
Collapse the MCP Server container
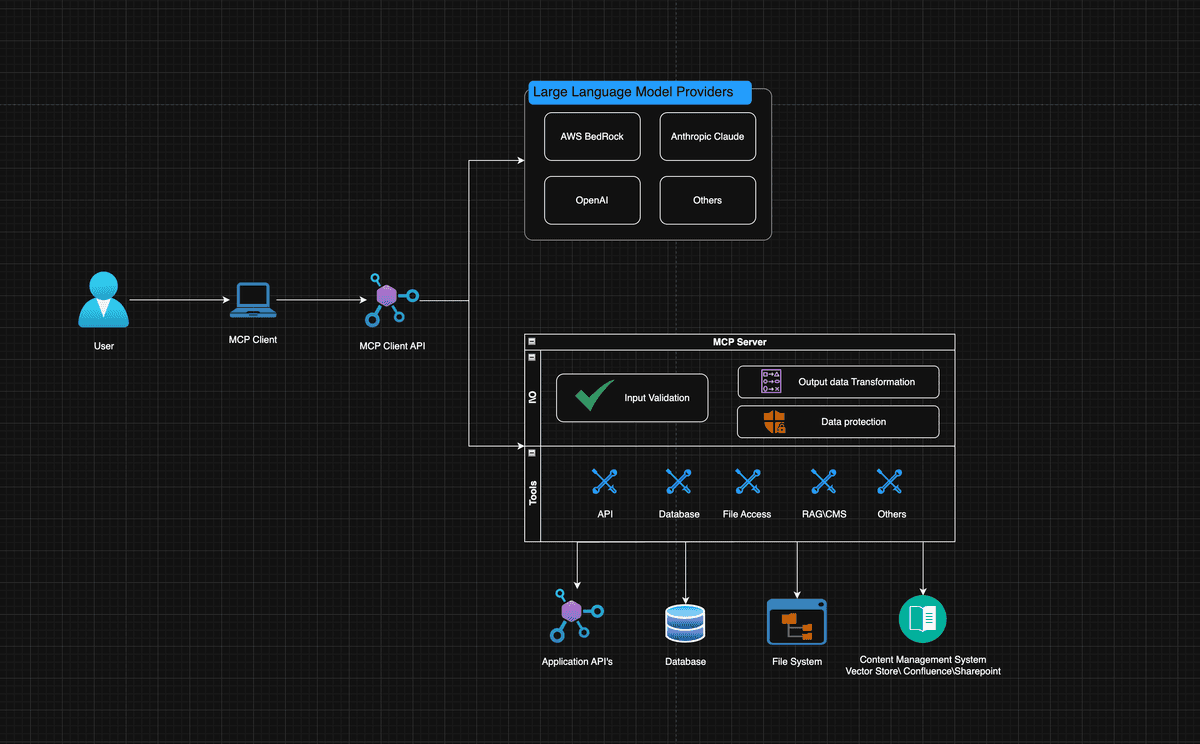pos(531,342)
